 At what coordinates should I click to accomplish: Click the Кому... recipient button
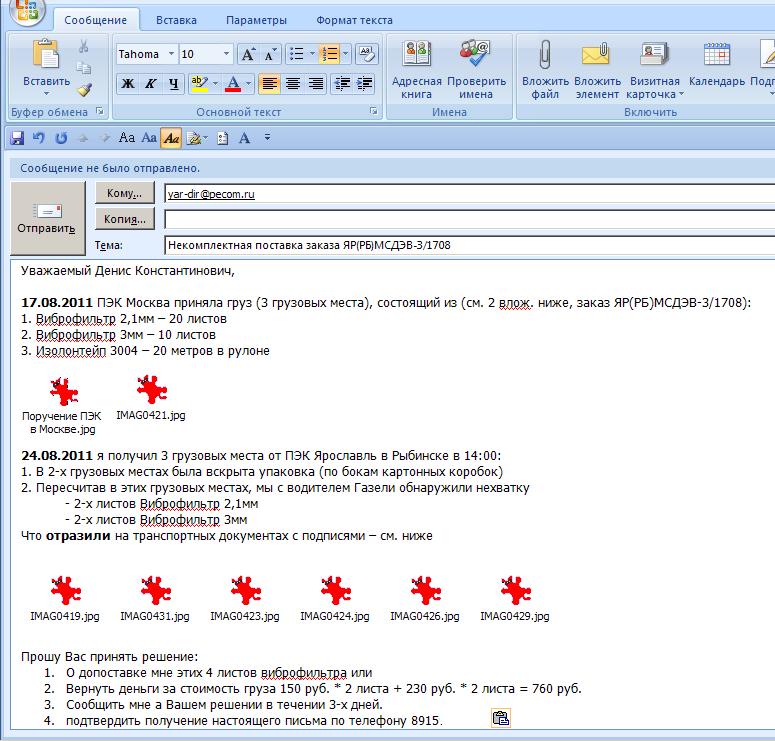(125, 193)
